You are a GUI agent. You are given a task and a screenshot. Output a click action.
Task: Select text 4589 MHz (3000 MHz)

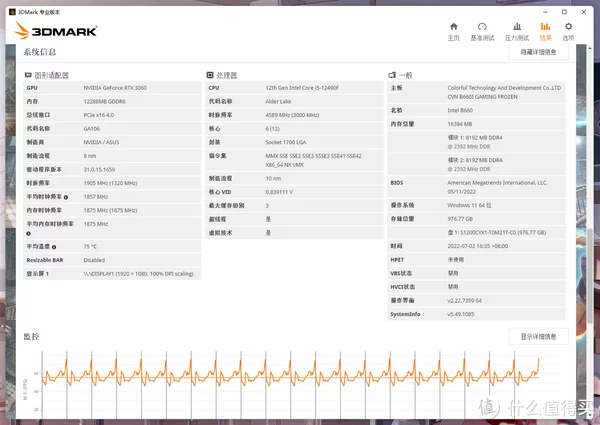292,115
